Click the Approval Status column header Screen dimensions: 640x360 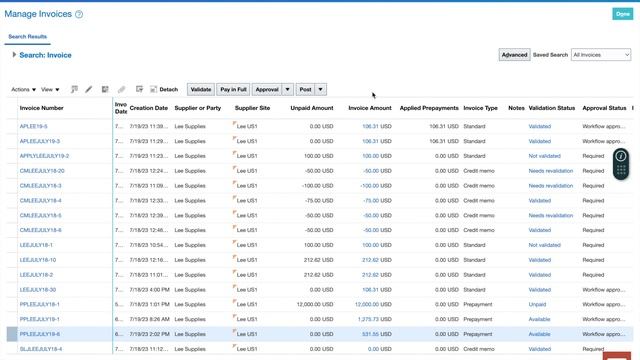click(x=604, y=108)
